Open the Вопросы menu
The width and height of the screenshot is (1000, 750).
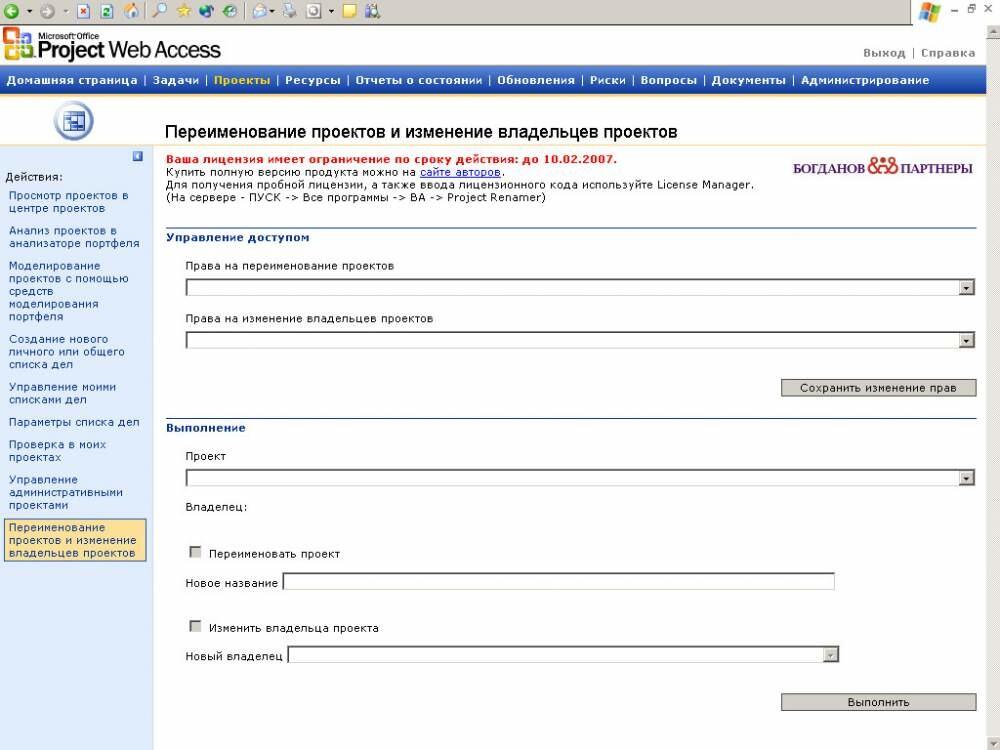pos(668,80)
